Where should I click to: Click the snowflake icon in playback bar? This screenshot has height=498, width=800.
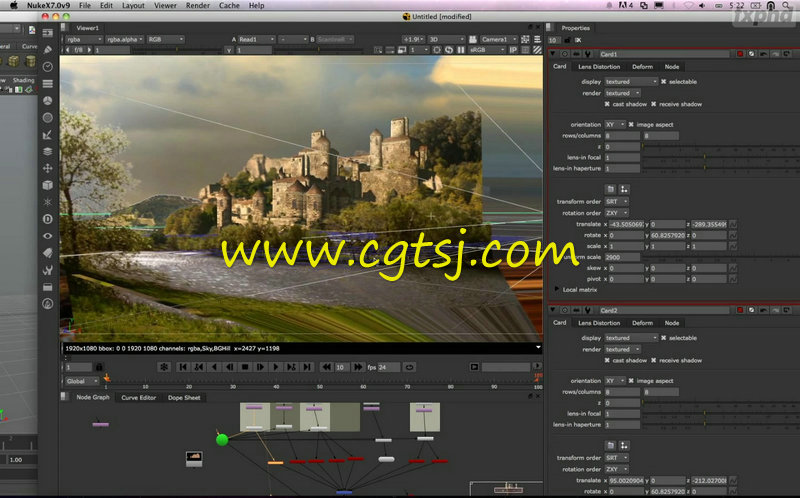(164, 367)
